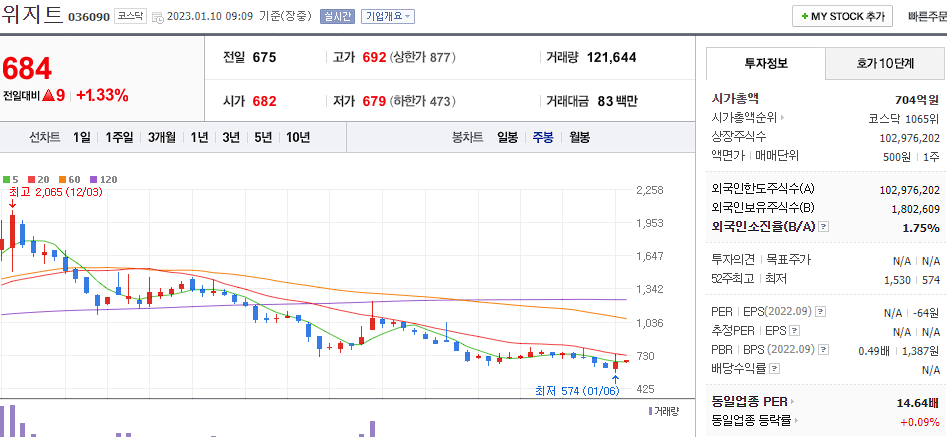Click the 상한가 877 upper limit text
The height and width of the screenshot is (437, 947).
pos(423,58)
